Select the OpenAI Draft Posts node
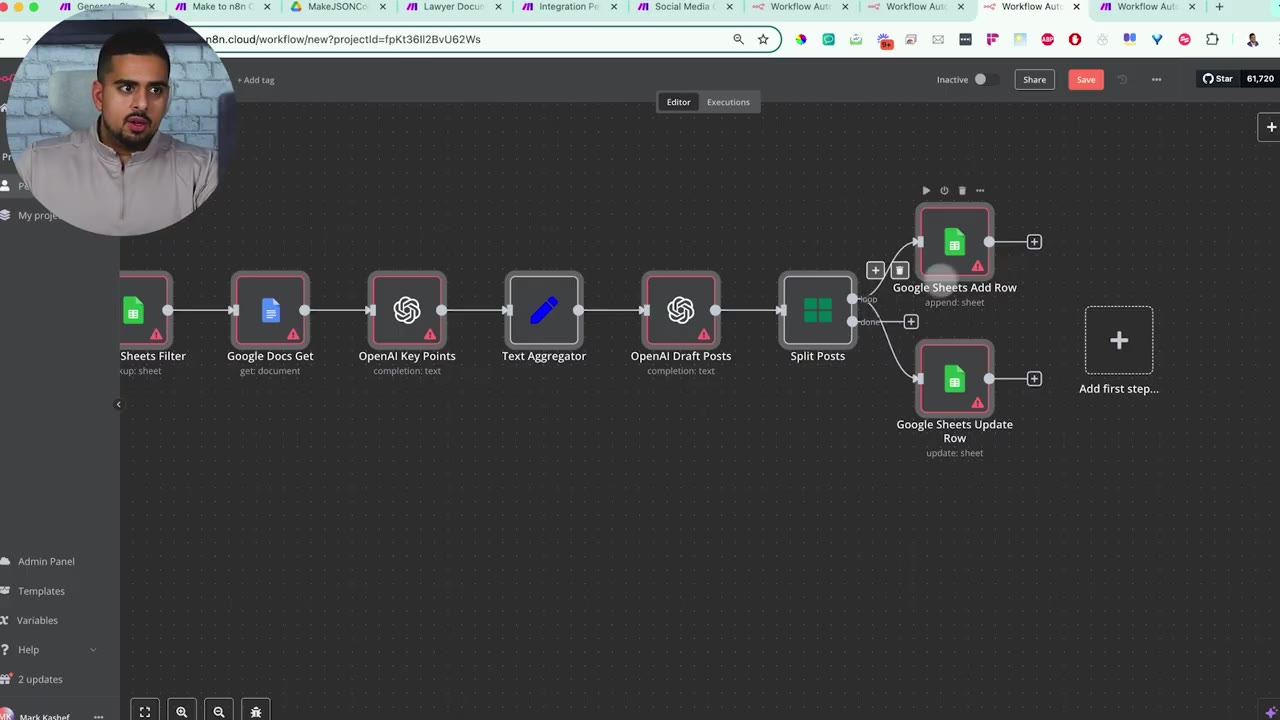The image size is (1280, 720). click(x=681, y=310)
